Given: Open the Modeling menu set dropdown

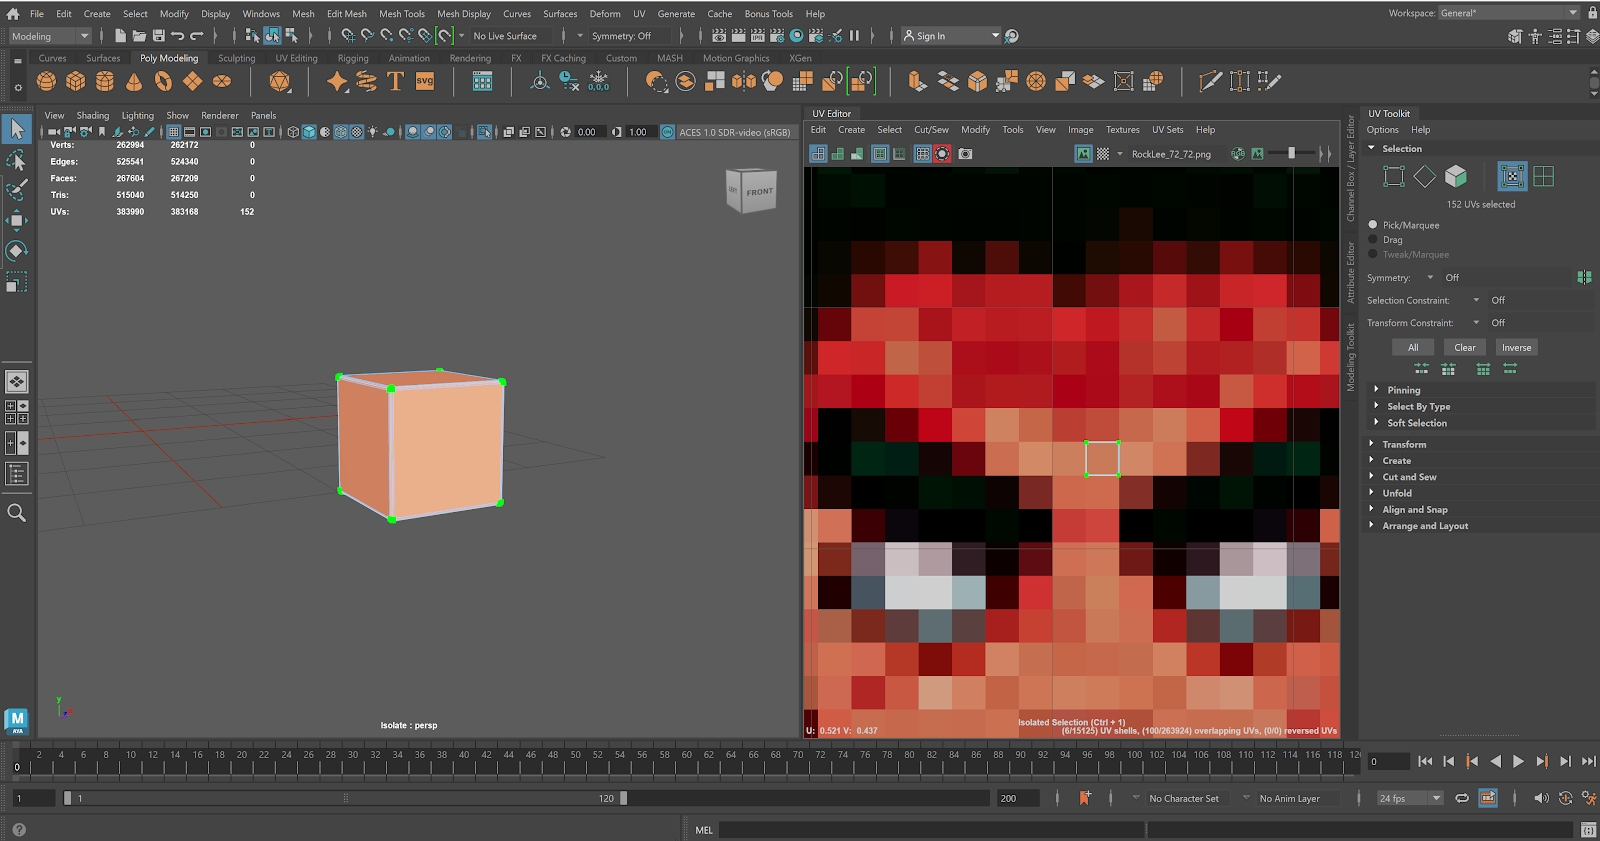Looking at the screenshot, I should pyautogui.click(x=49, y=36).
